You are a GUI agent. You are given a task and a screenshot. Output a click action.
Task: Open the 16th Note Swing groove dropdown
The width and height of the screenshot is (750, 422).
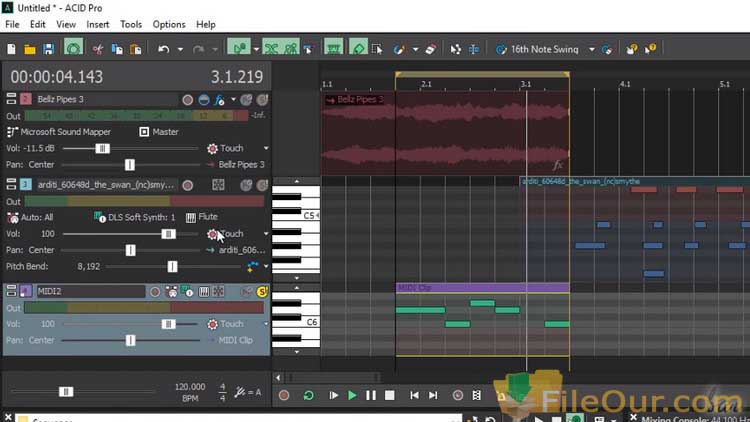[x=592, y=49]
